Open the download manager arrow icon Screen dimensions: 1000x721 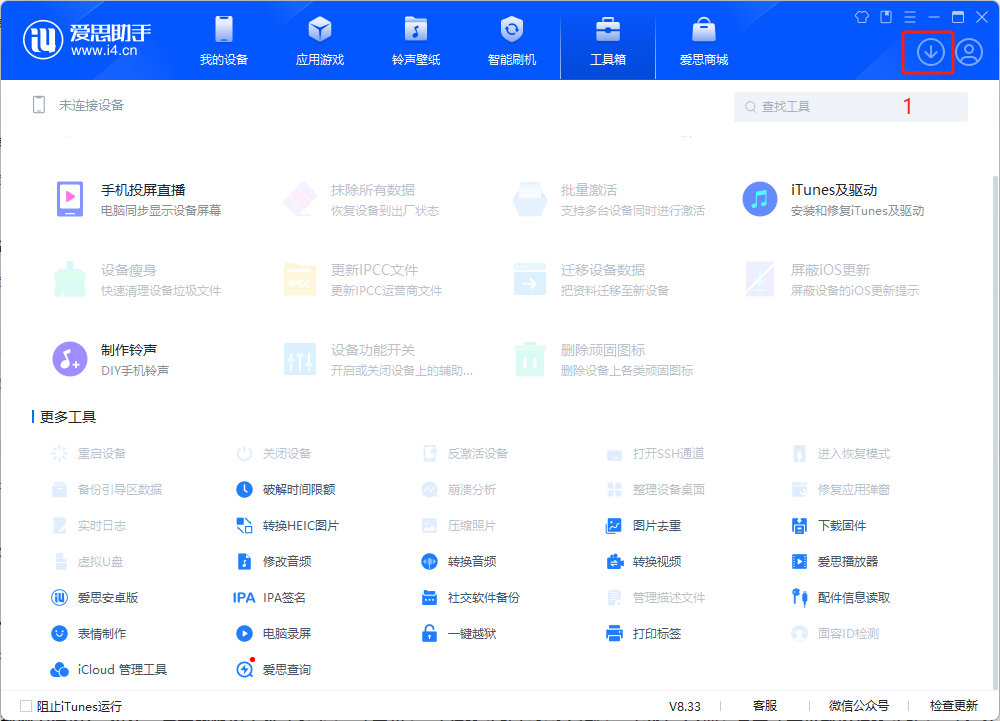[930, 52]
